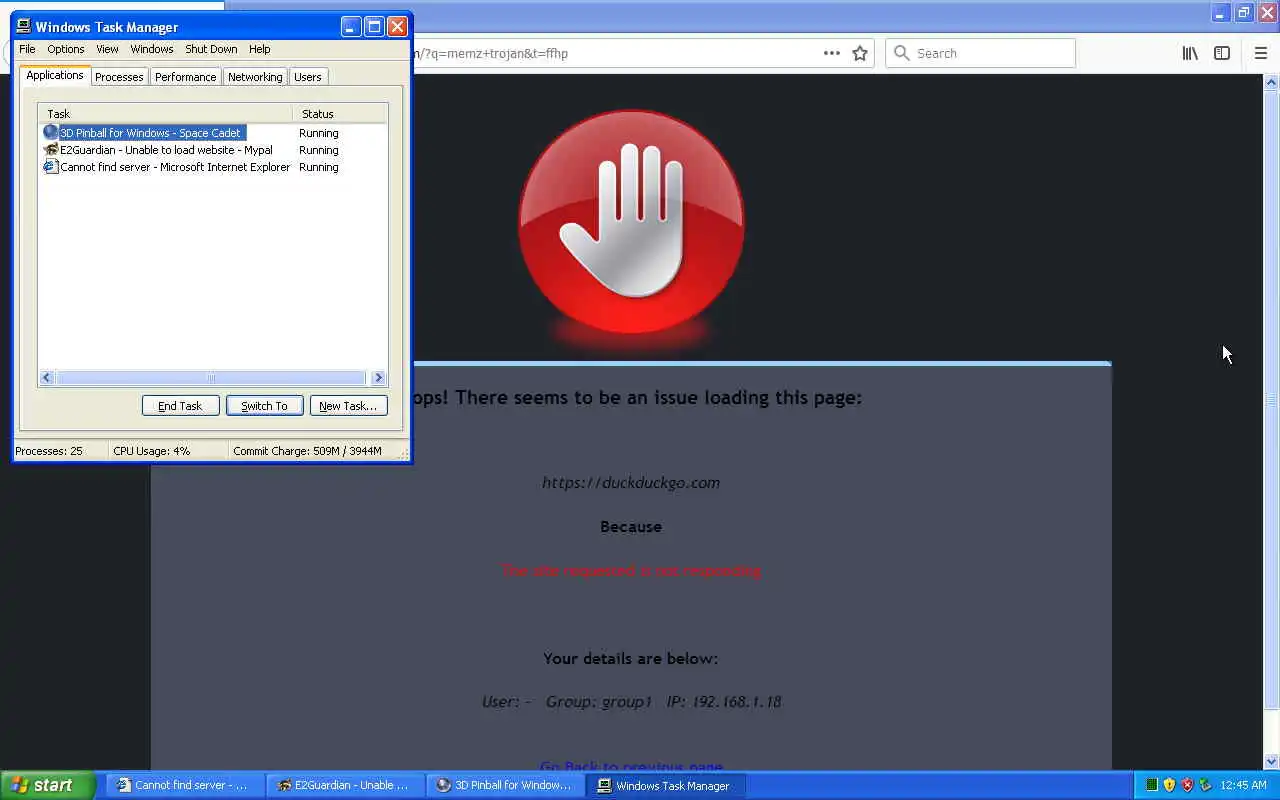Open browser page actions three-dot menu
1280x800 pixels.
(832, 53)
